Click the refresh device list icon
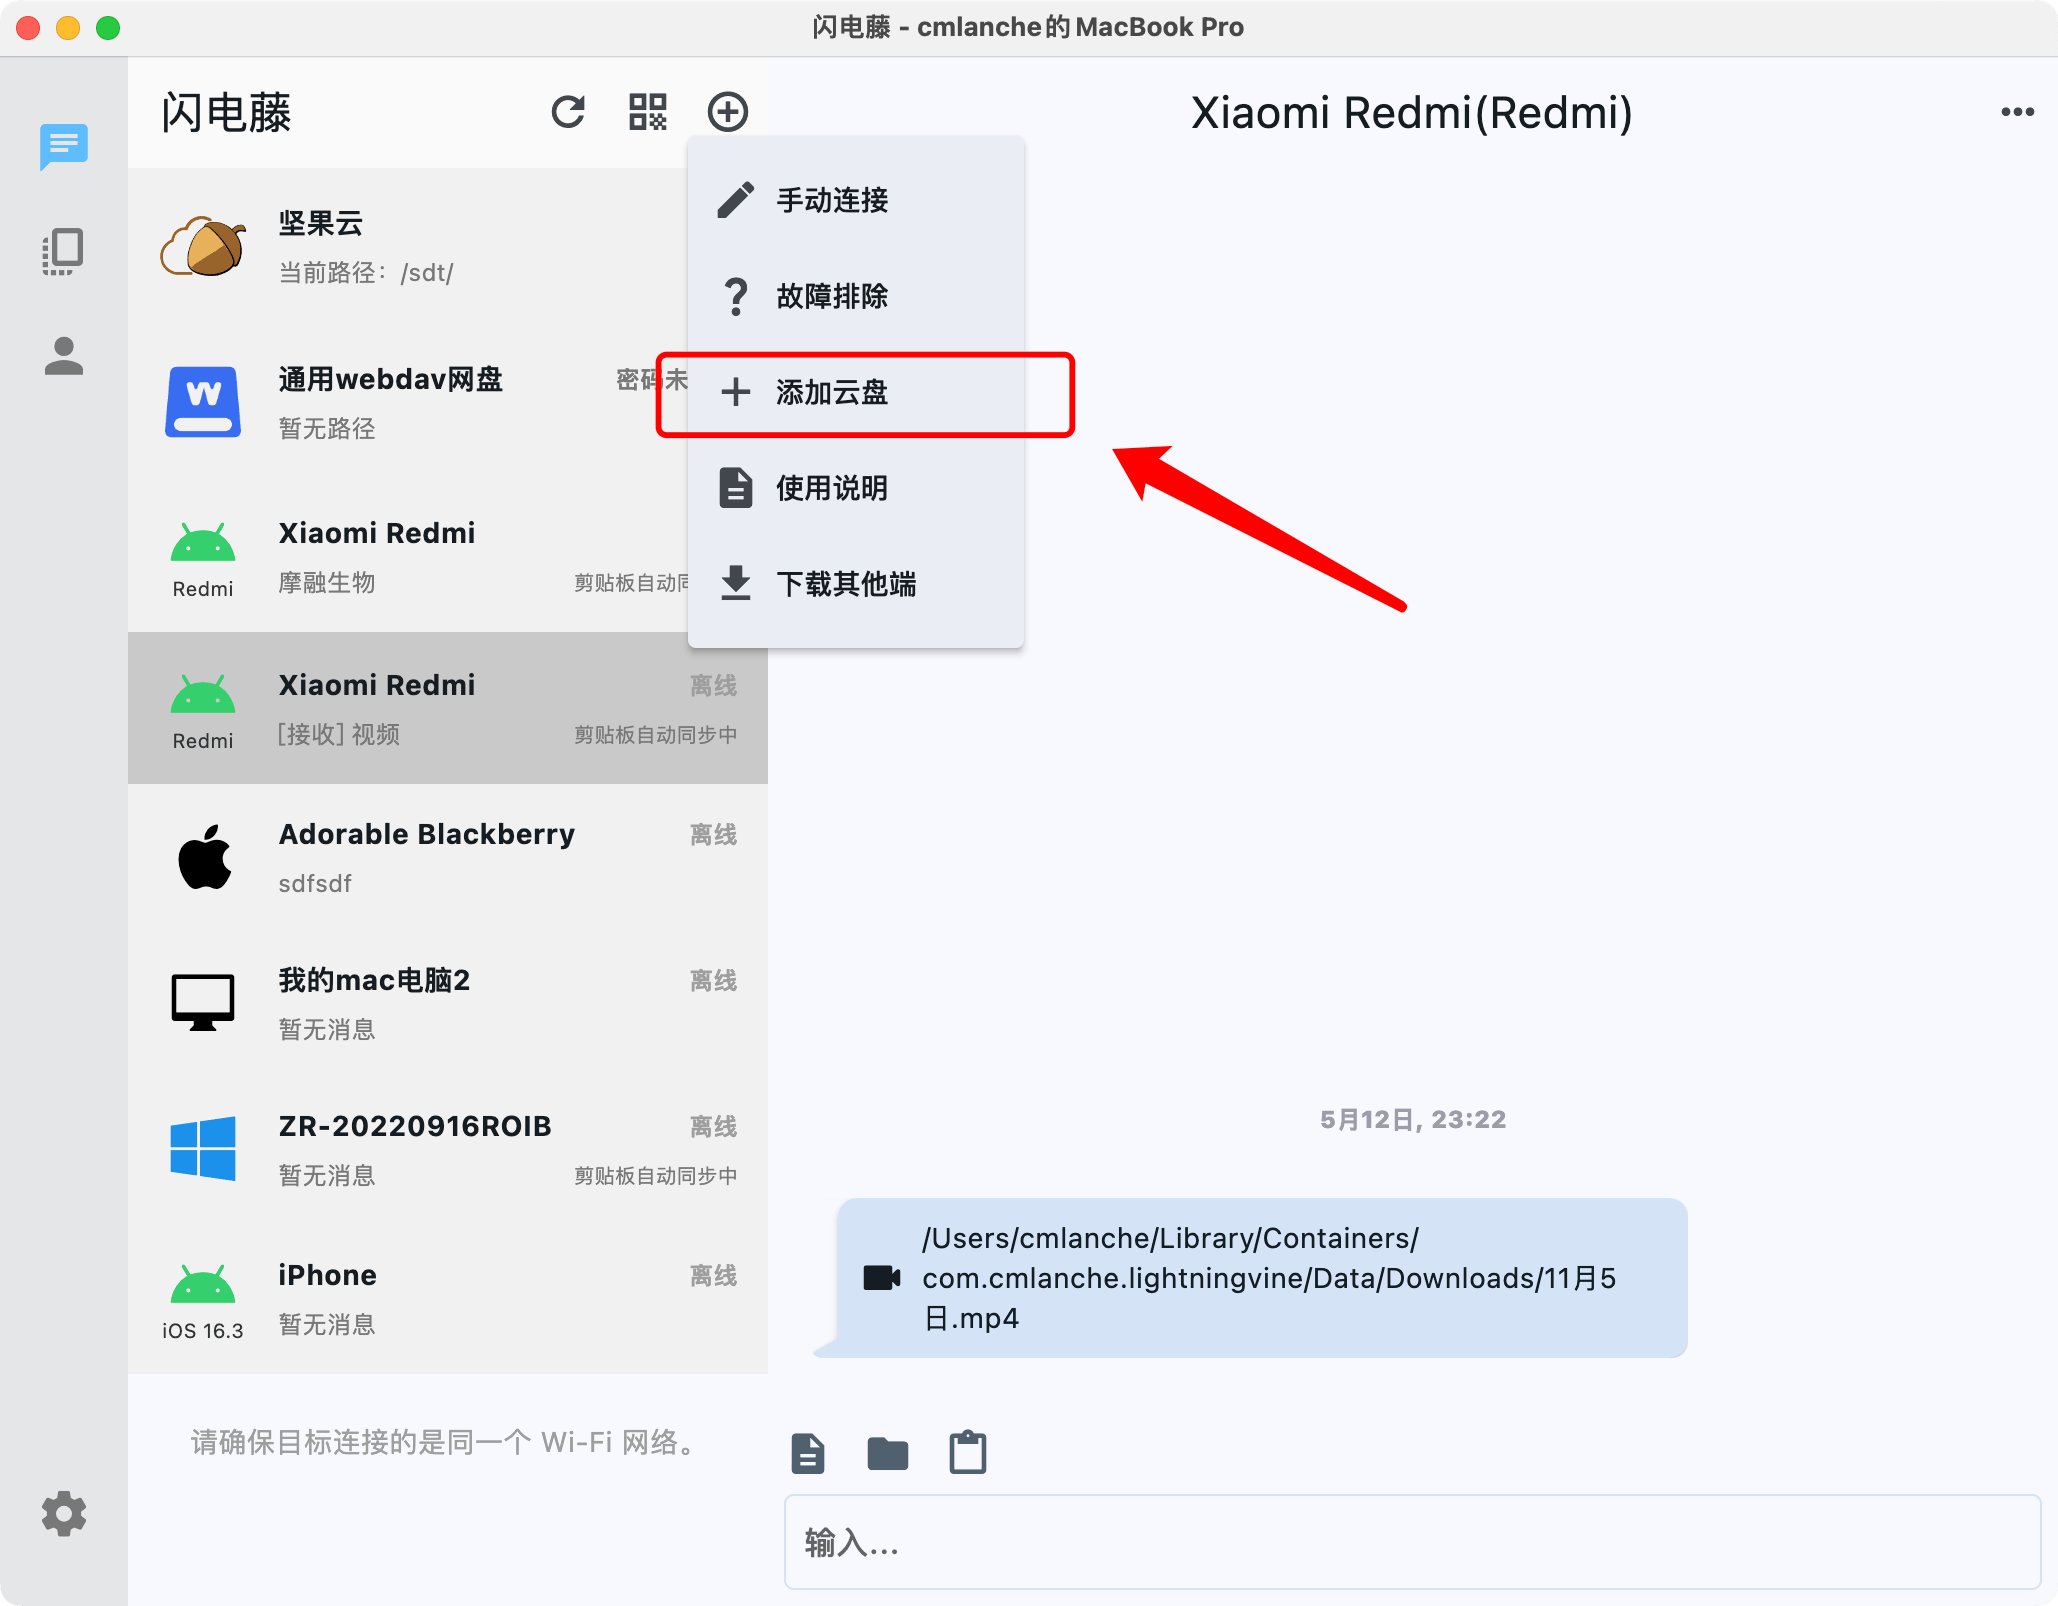The image size is (2058, 1606). (x=568, y=112)
